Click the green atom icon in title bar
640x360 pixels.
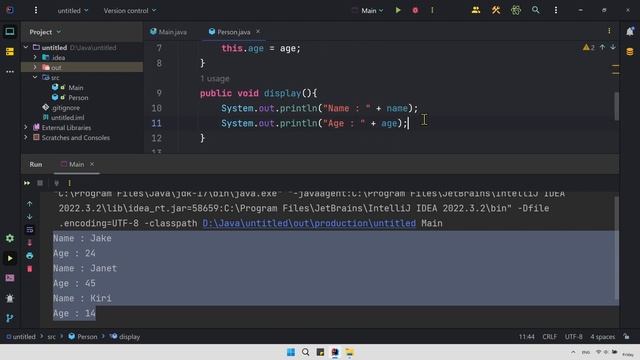(x=516, y=10)
